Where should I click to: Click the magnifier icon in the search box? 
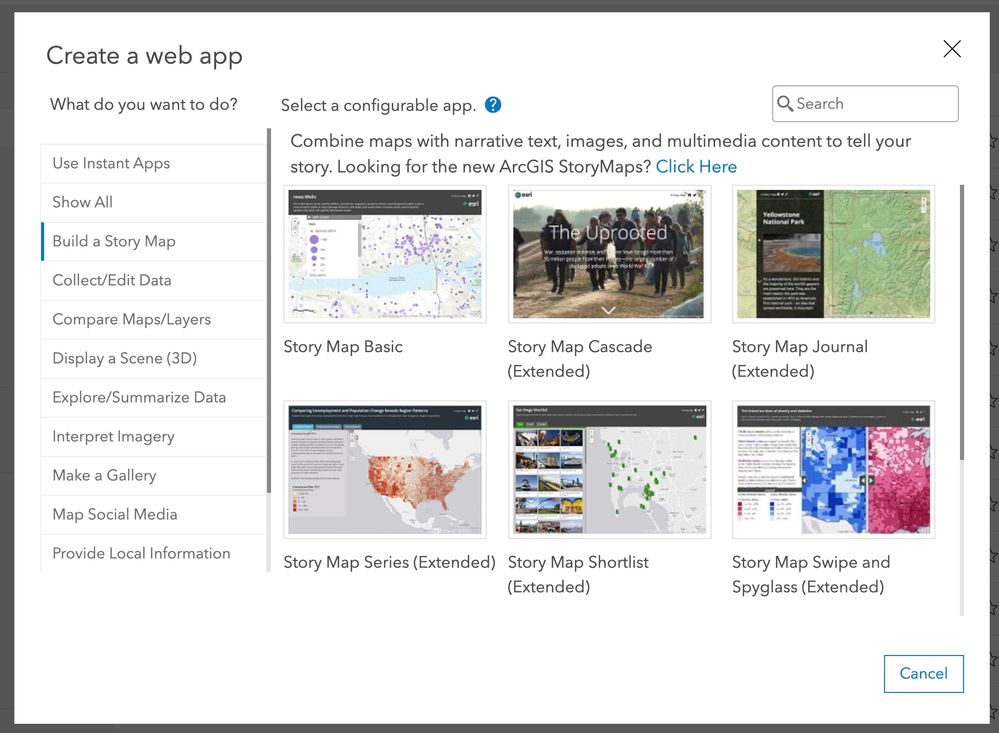point(786,103)
